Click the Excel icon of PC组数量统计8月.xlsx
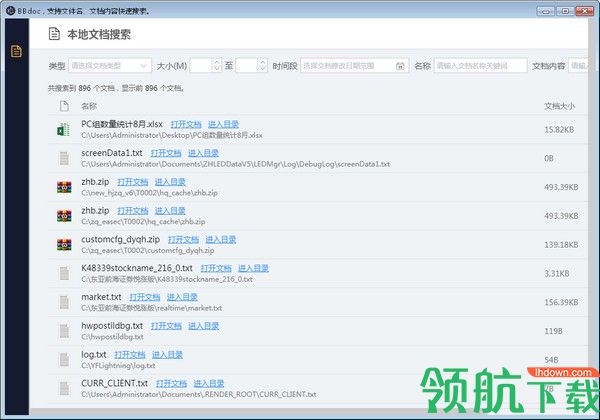 click(x=64, y=130)
